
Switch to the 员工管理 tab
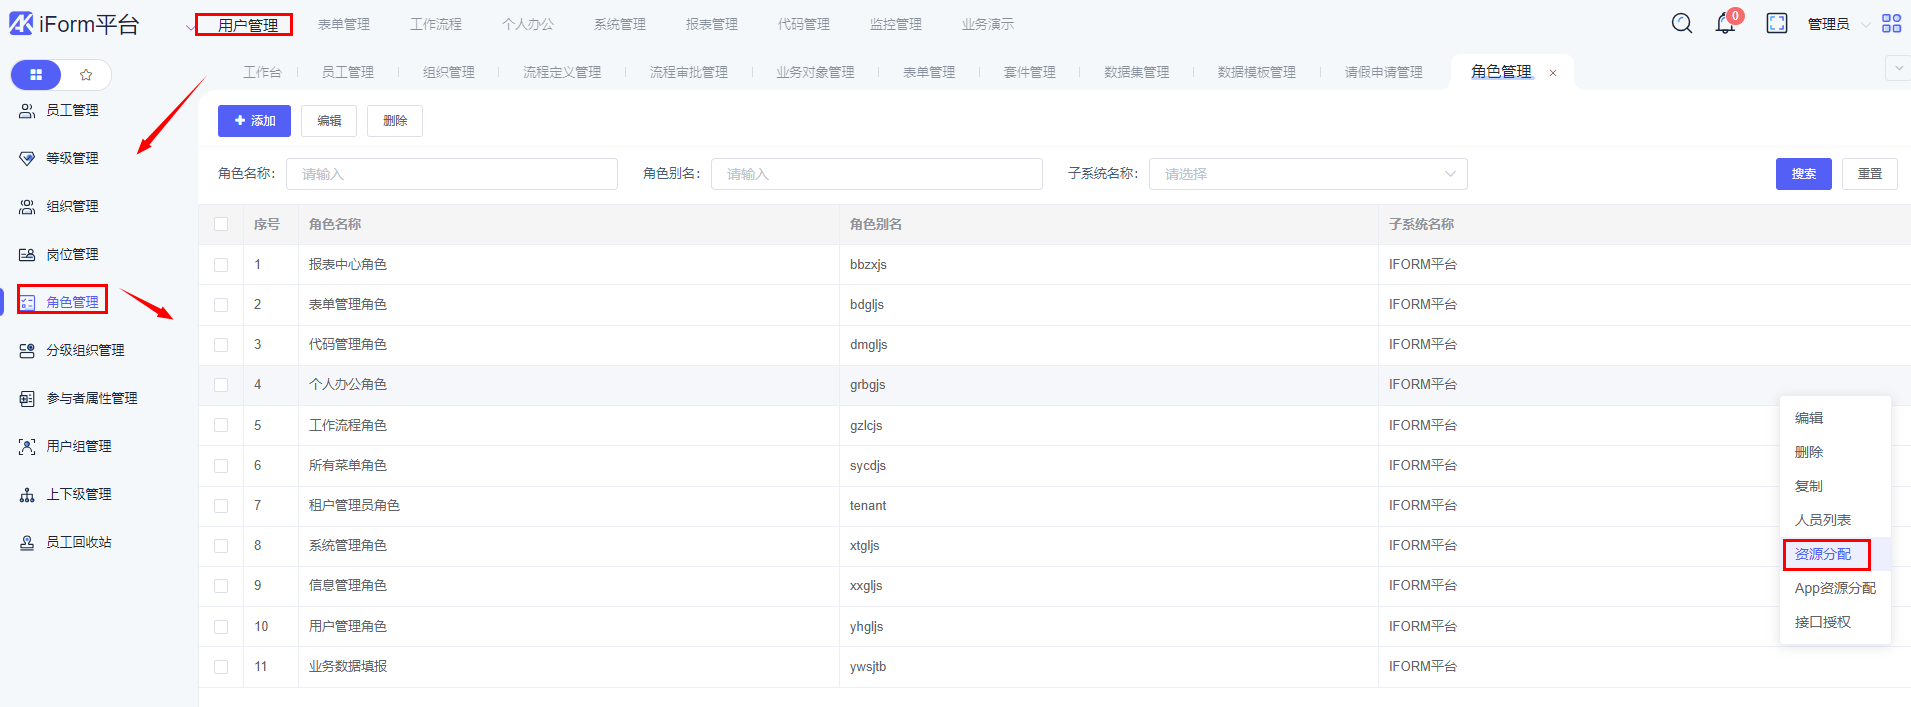tap(347, 72)
